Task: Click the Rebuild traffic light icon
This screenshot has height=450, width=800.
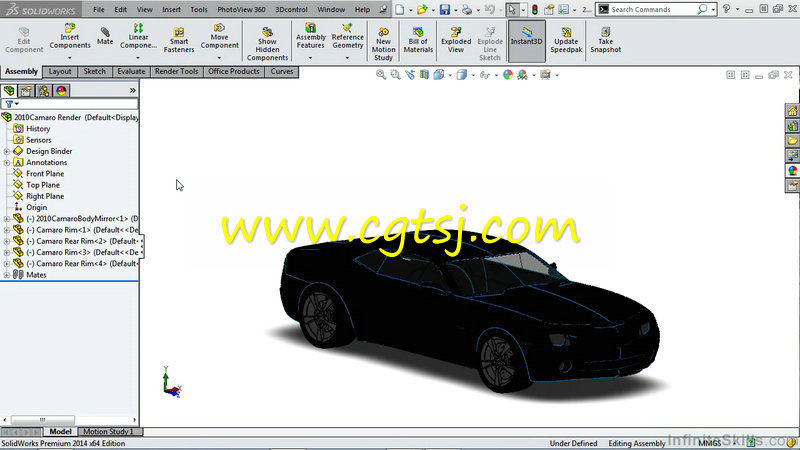Action: pyautogui.click(x=535, y=9)
